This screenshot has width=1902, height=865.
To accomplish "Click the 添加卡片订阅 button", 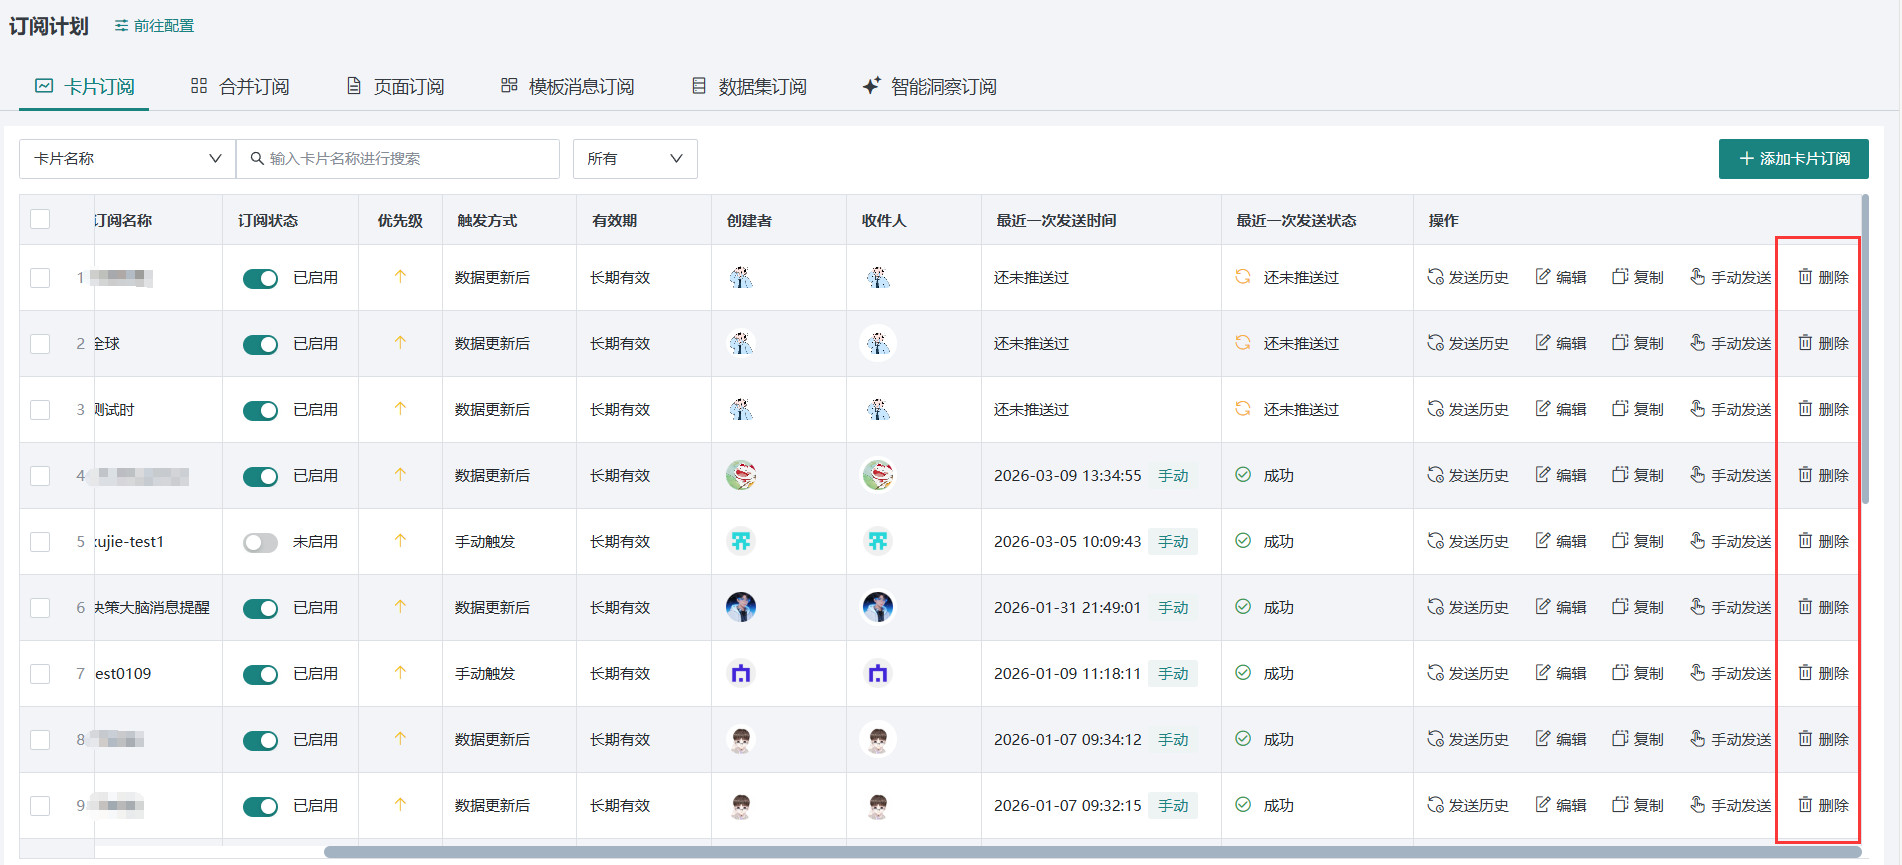I will 1793,159.
